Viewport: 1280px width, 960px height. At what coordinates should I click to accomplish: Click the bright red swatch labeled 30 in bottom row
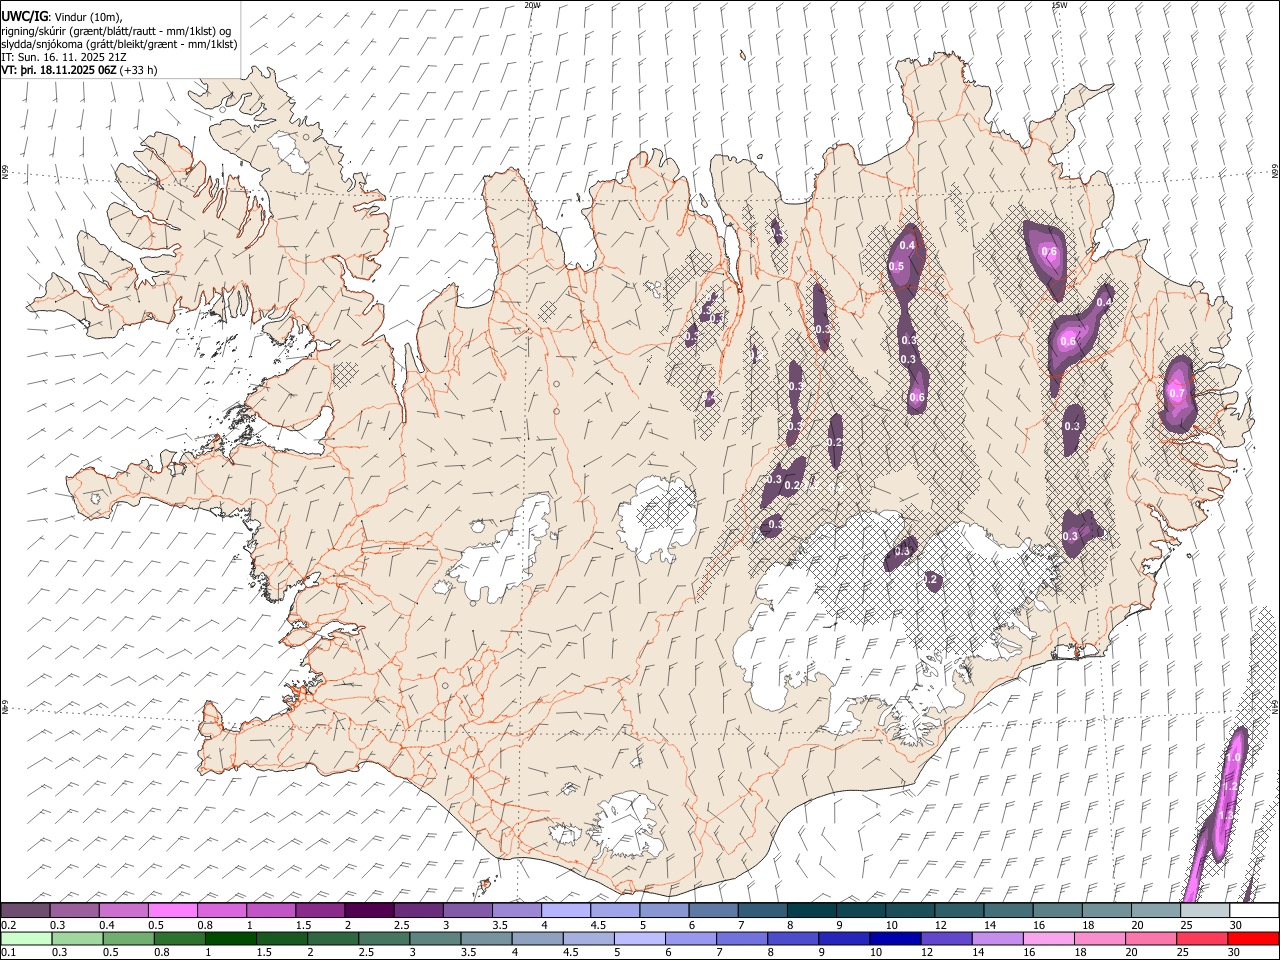1252,938
